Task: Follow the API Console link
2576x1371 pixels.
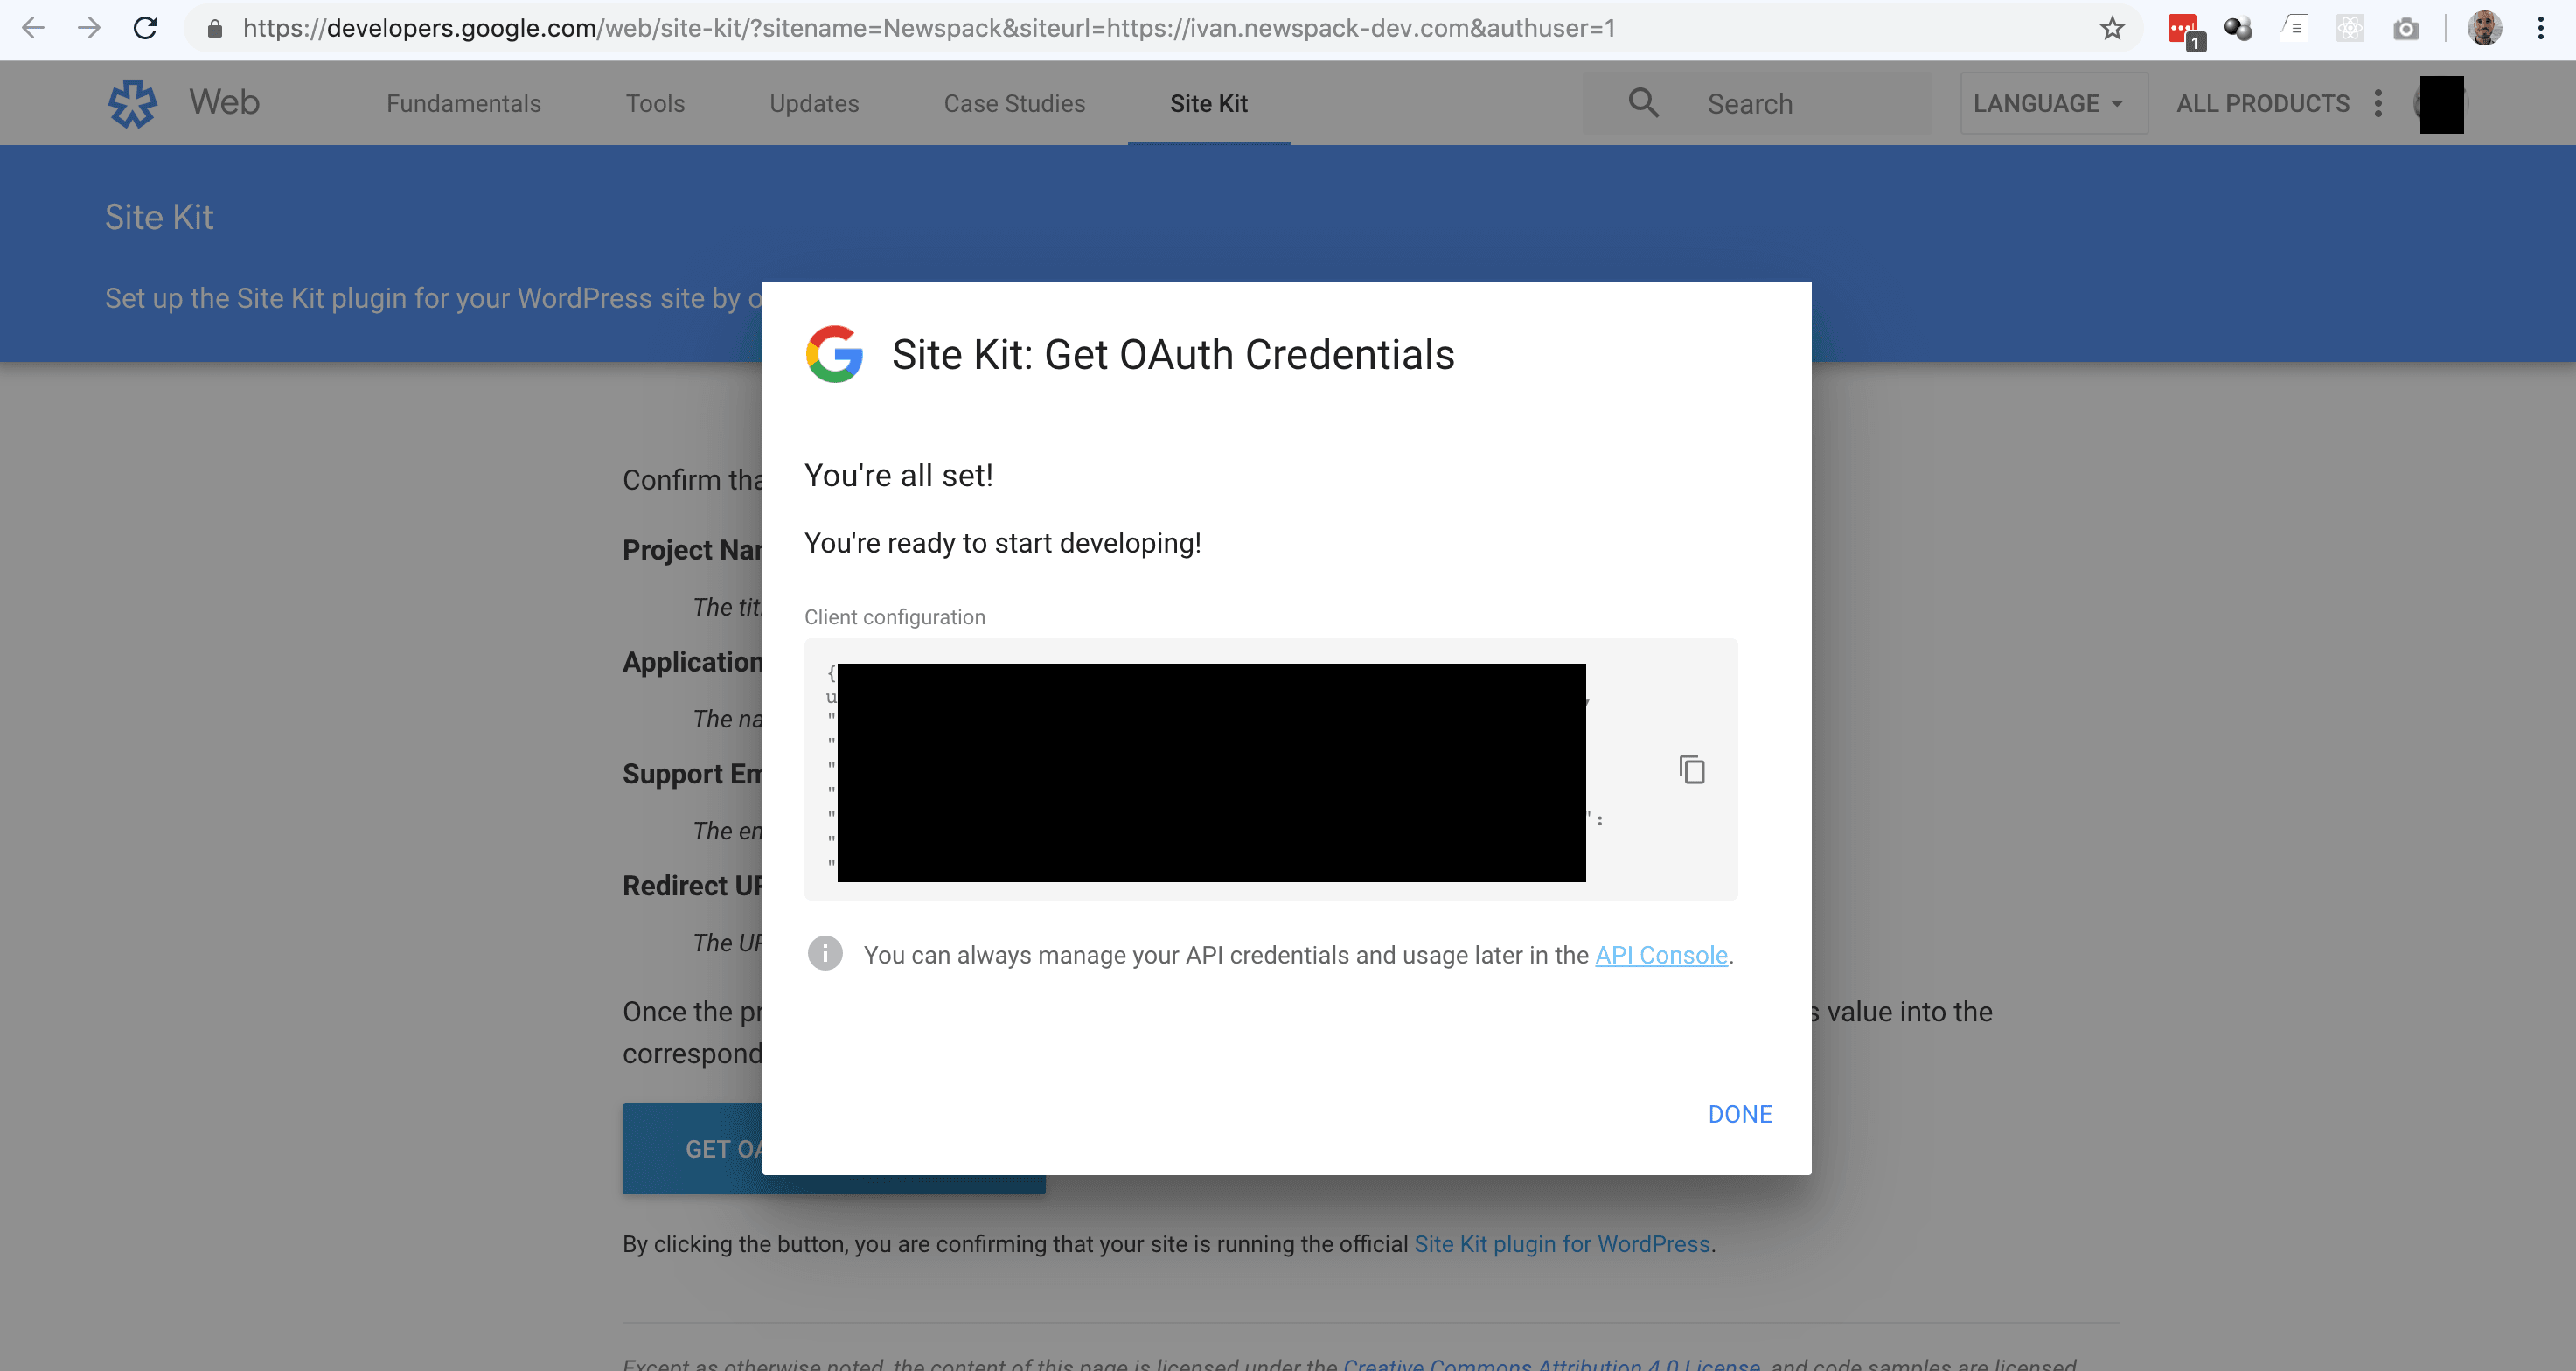Action: 1661,955
